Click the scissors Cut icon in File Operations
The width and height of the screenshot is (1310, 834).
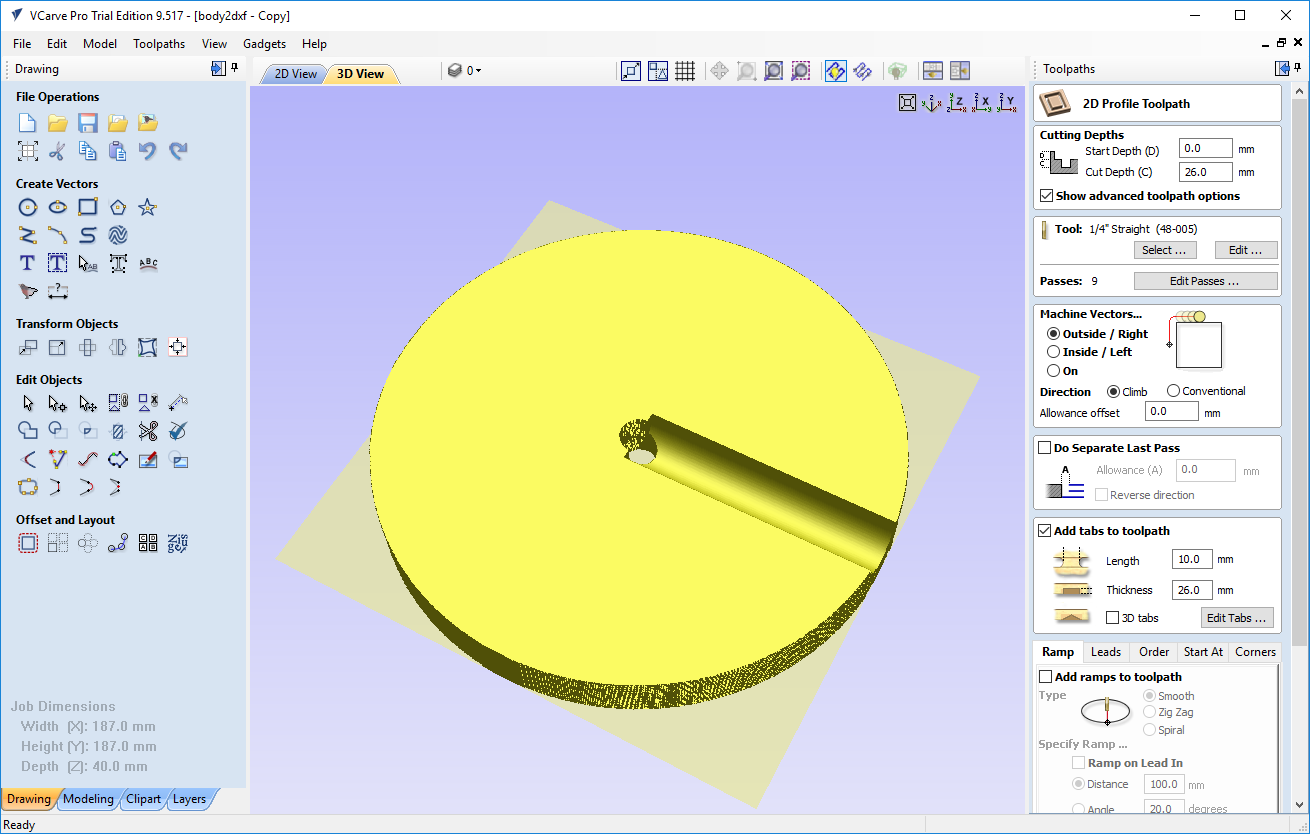pyautogui.click(x=58, y=151)
